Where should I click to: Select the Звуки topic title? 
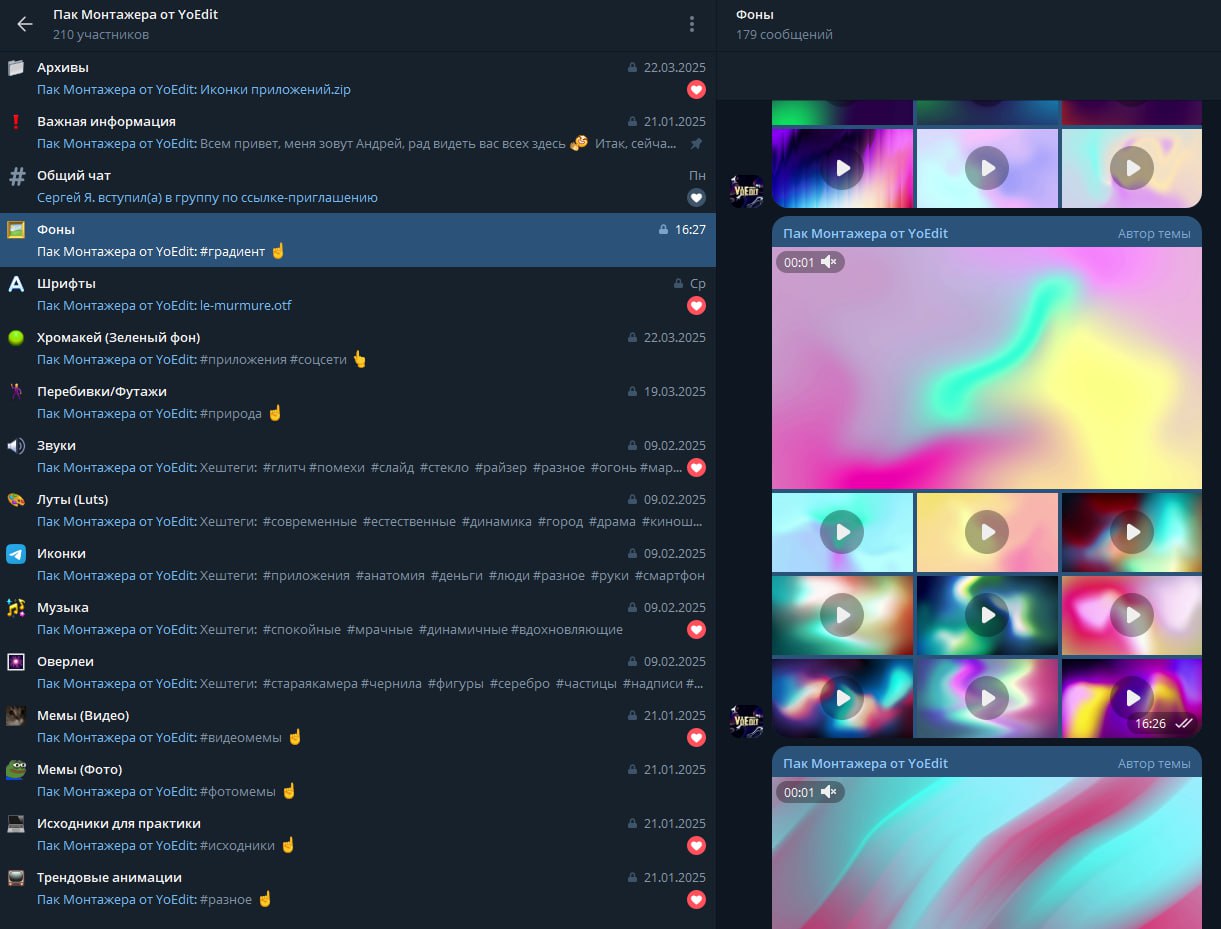[56, 446]
